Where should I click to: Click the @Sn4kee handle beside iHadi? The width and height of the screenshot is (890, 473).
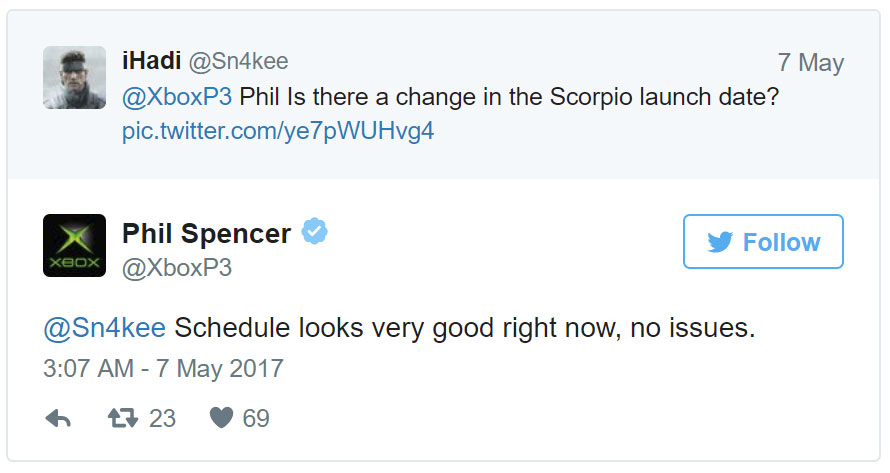[238, 61]
